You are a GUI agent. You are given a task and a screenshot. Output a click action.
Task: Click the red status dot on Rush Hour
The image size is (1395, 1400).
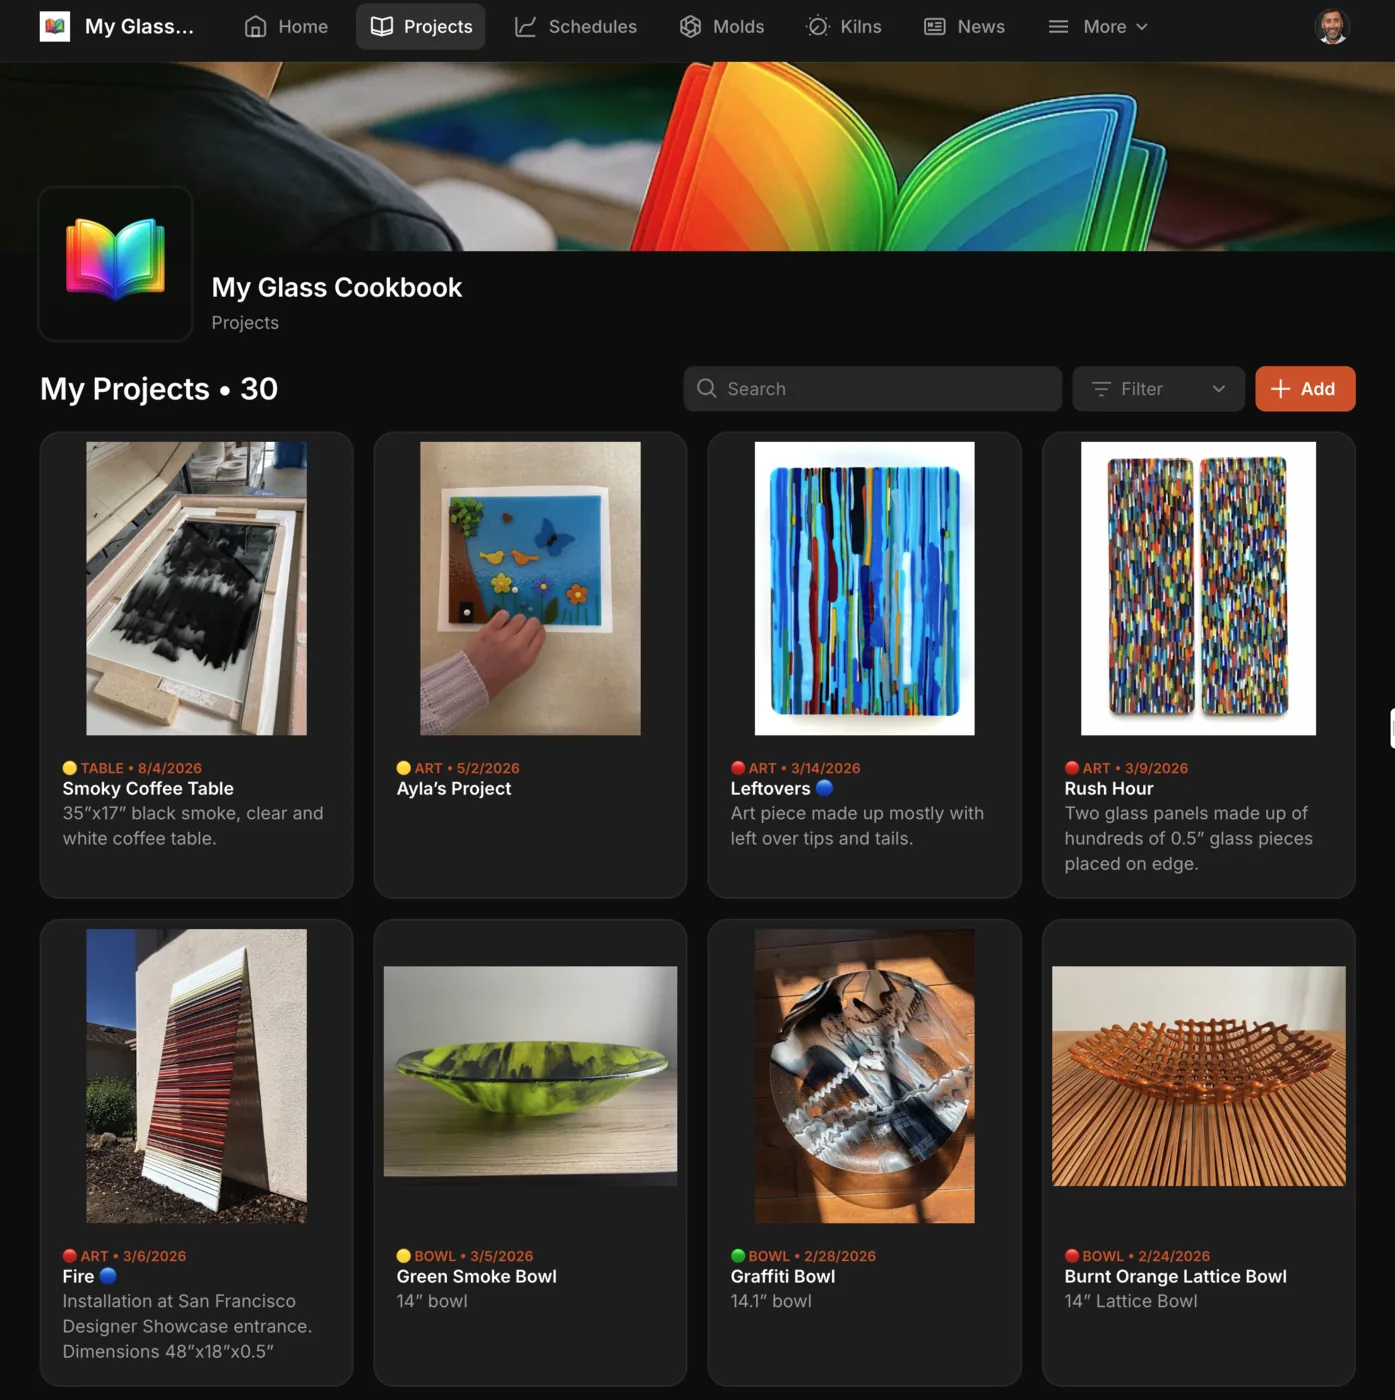point(1072,768)
